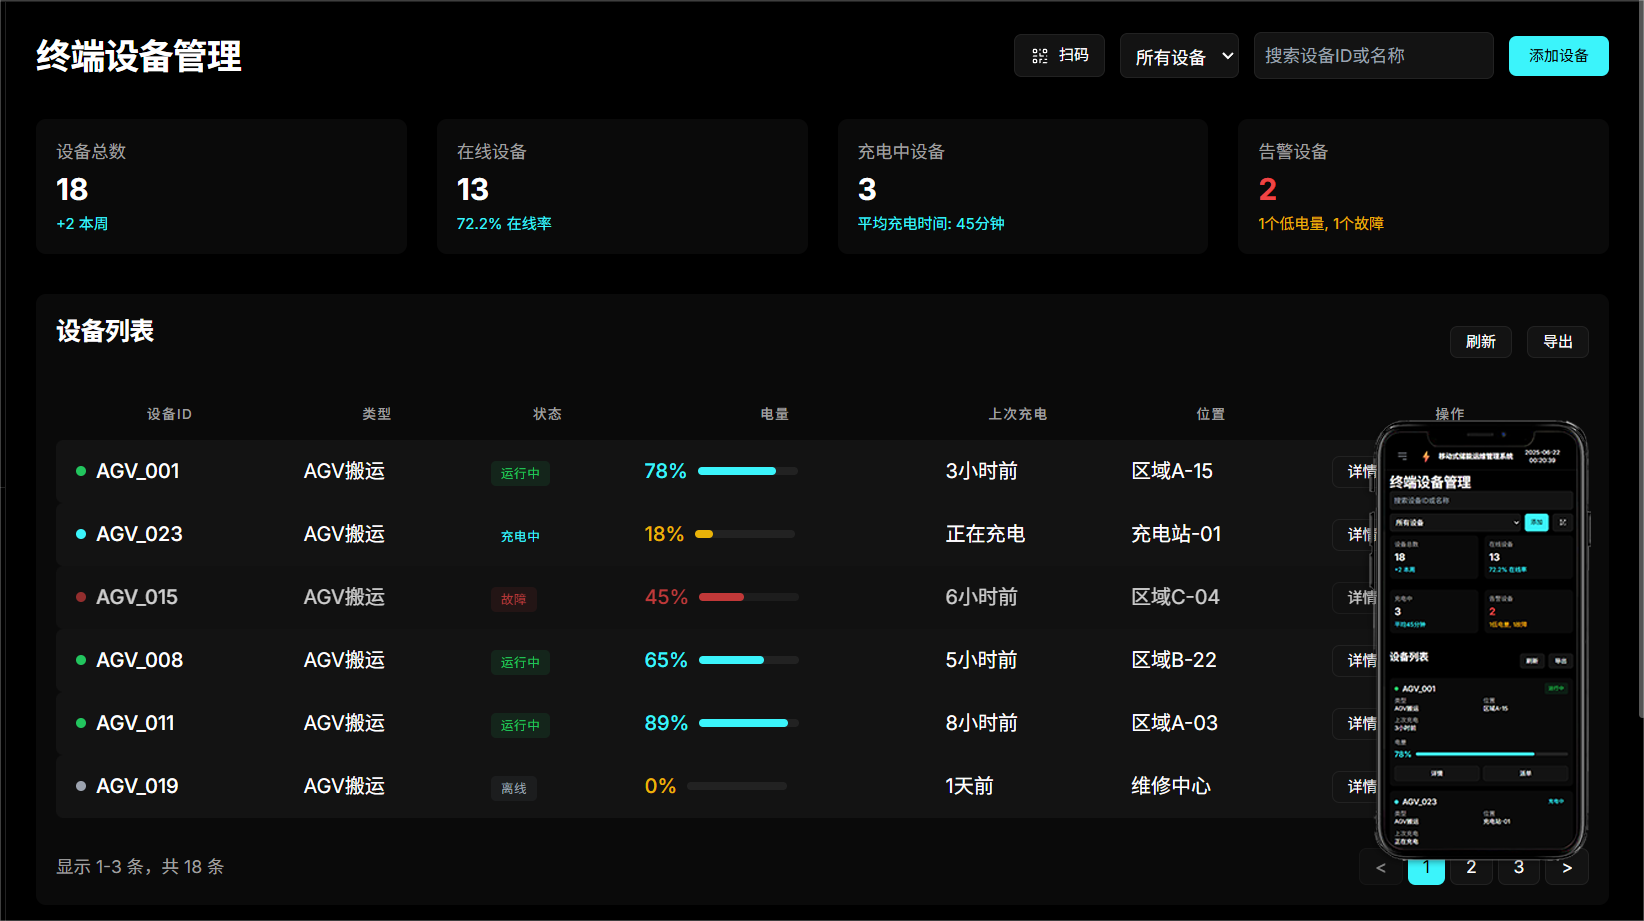Export device list via 导出 button
Screen dimensions: 1644x921
click(x=1557, y=342)
